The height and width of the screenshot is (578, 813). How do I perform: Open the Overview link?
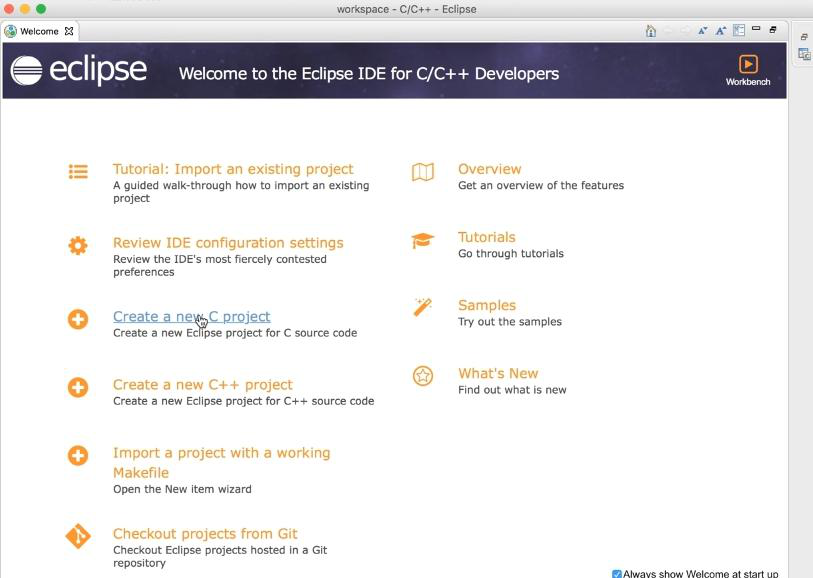(x=489, y=169)
